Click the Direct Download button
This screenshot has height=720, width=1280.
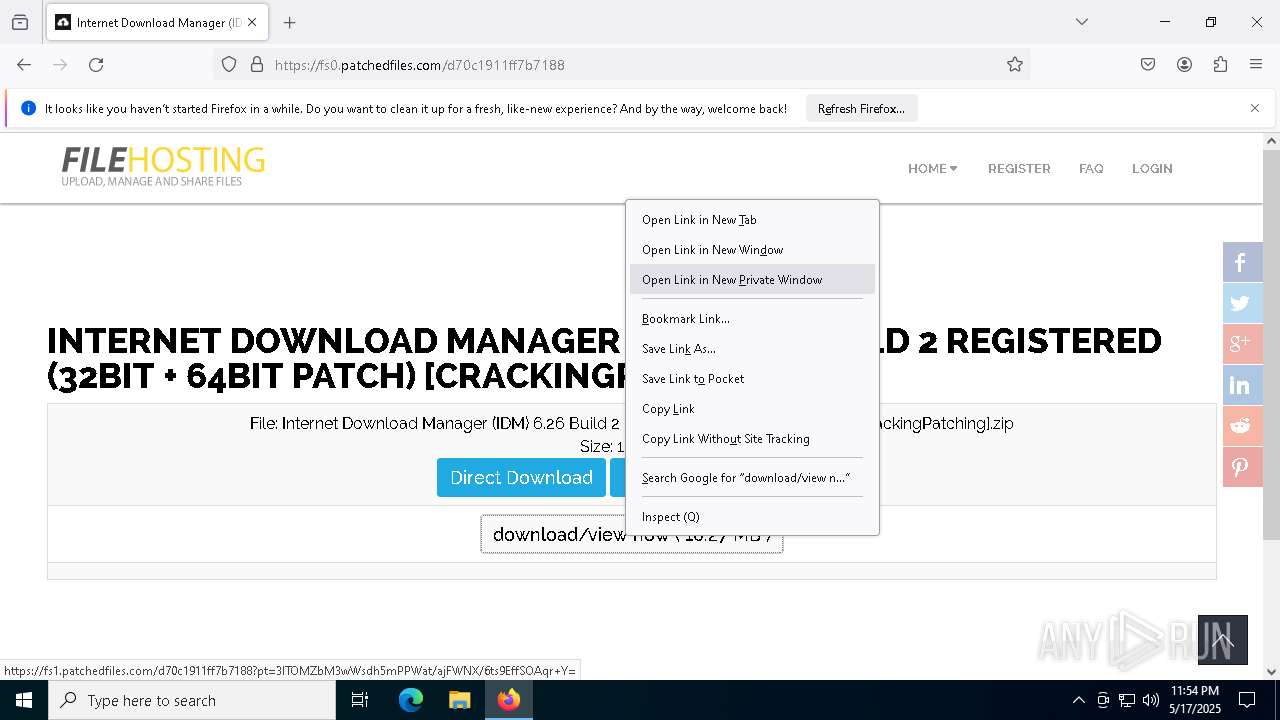[x=521, y=477]
